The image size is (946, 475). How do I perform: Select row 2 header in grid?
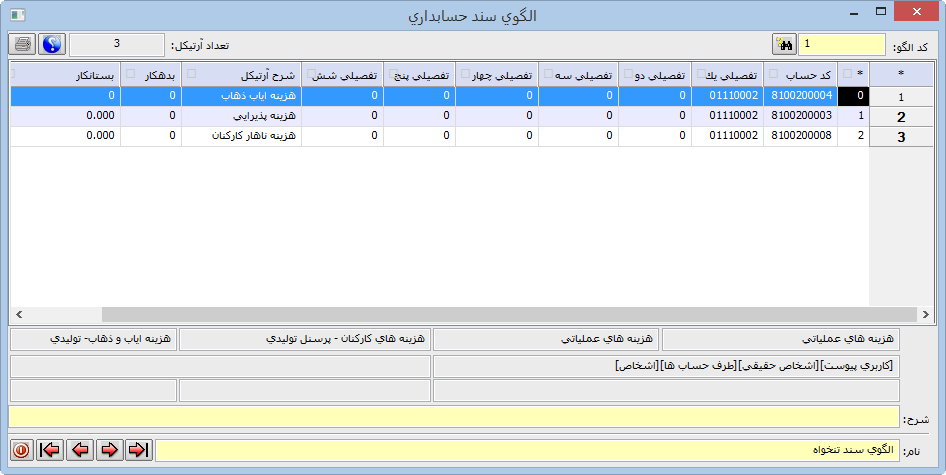coord(900,117)
